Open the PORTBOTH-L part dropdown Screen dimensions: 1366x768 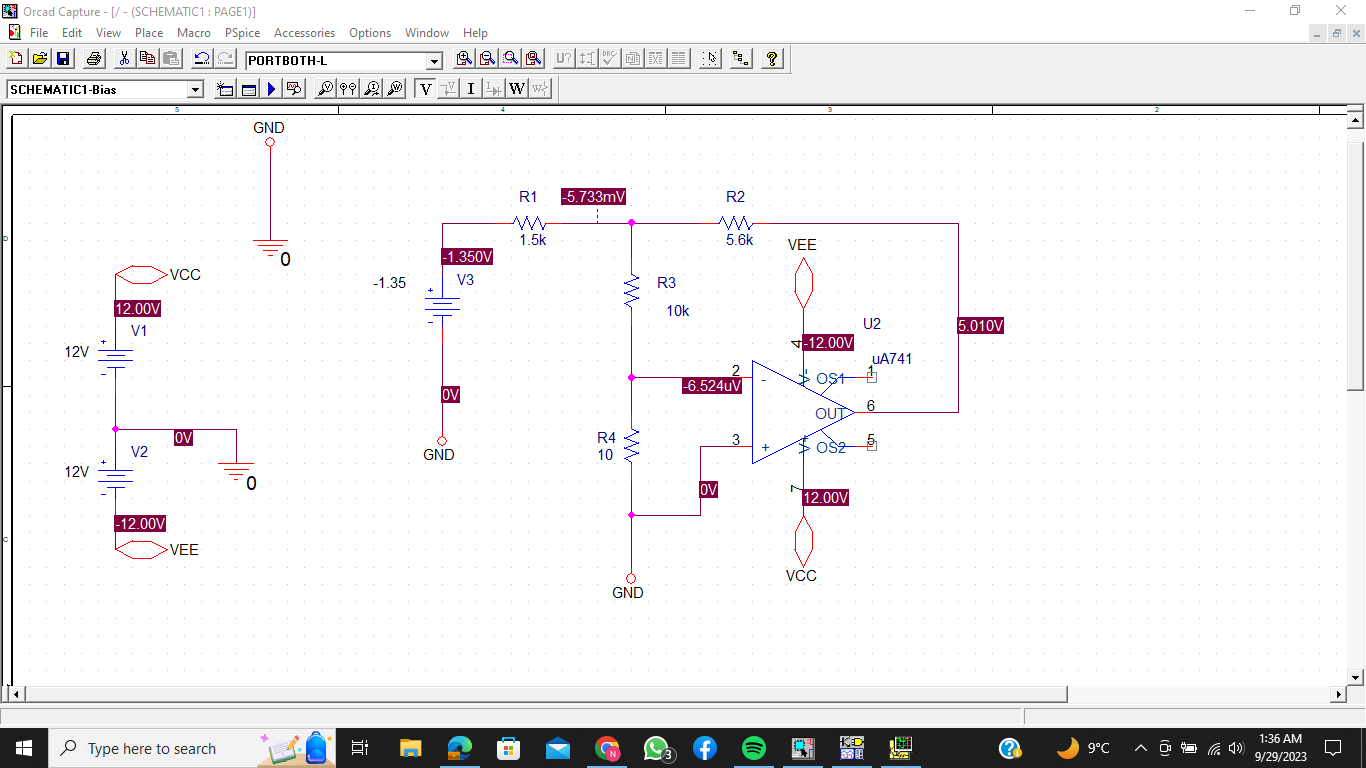click(433, 60)
